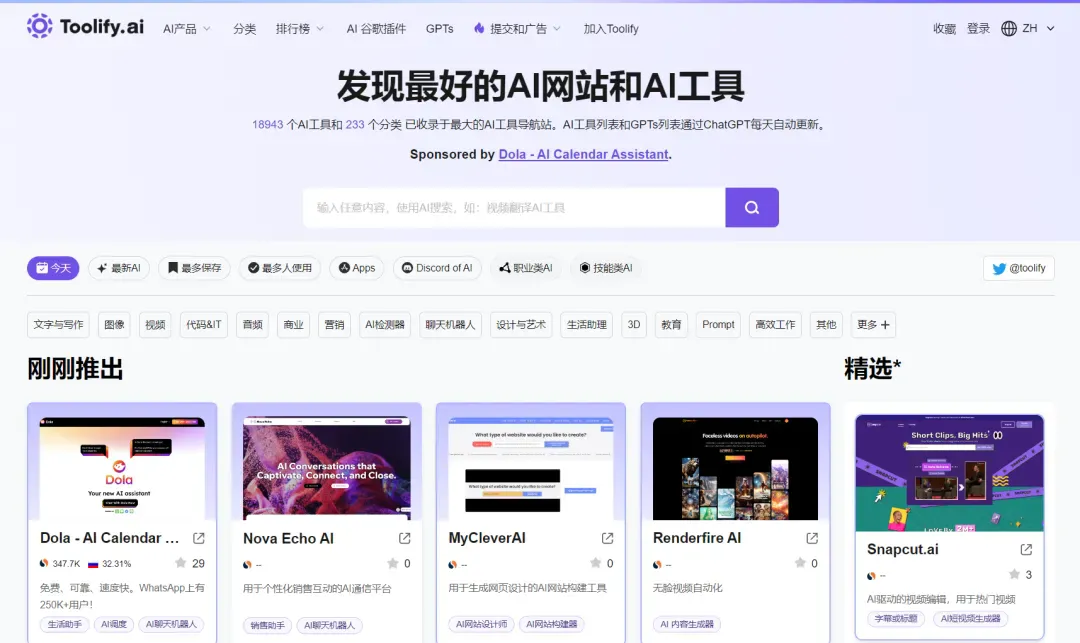Select AI检测器 category
The image size is (1080, 643).
coord(385,324)
